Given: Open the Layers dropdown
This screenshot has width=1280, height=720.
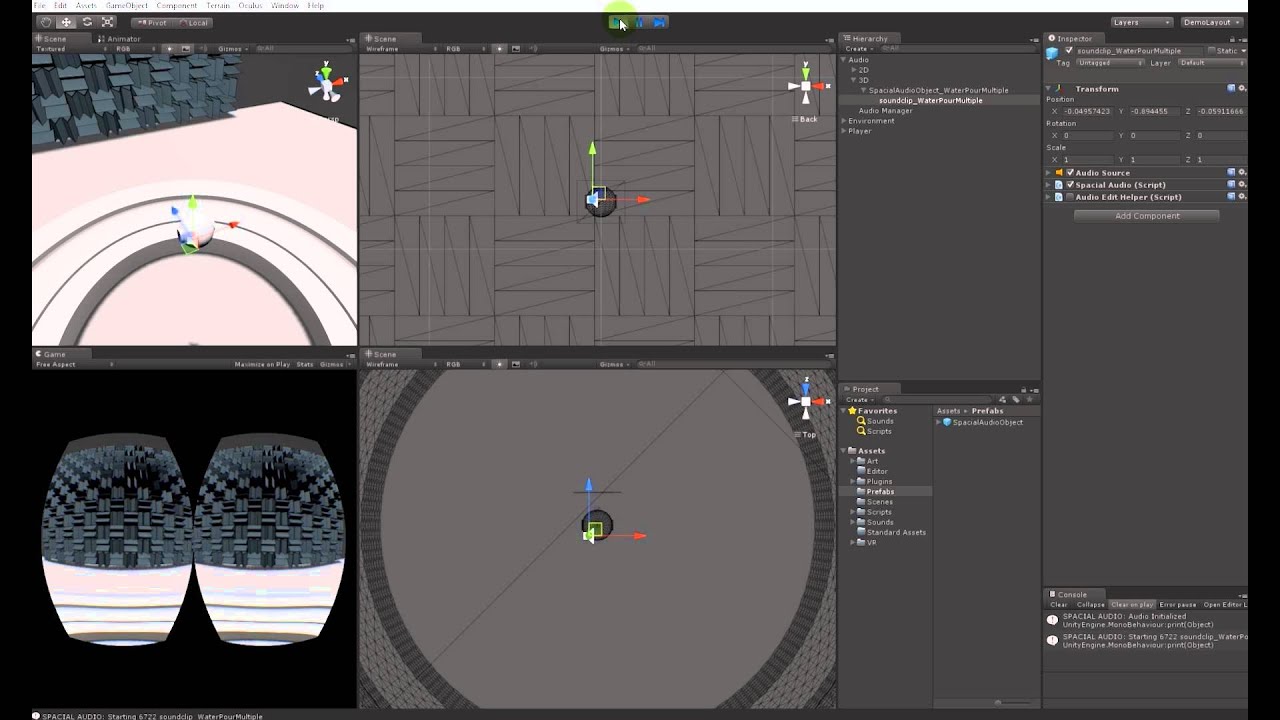Looking at the screenshot, I should 1141,22.
